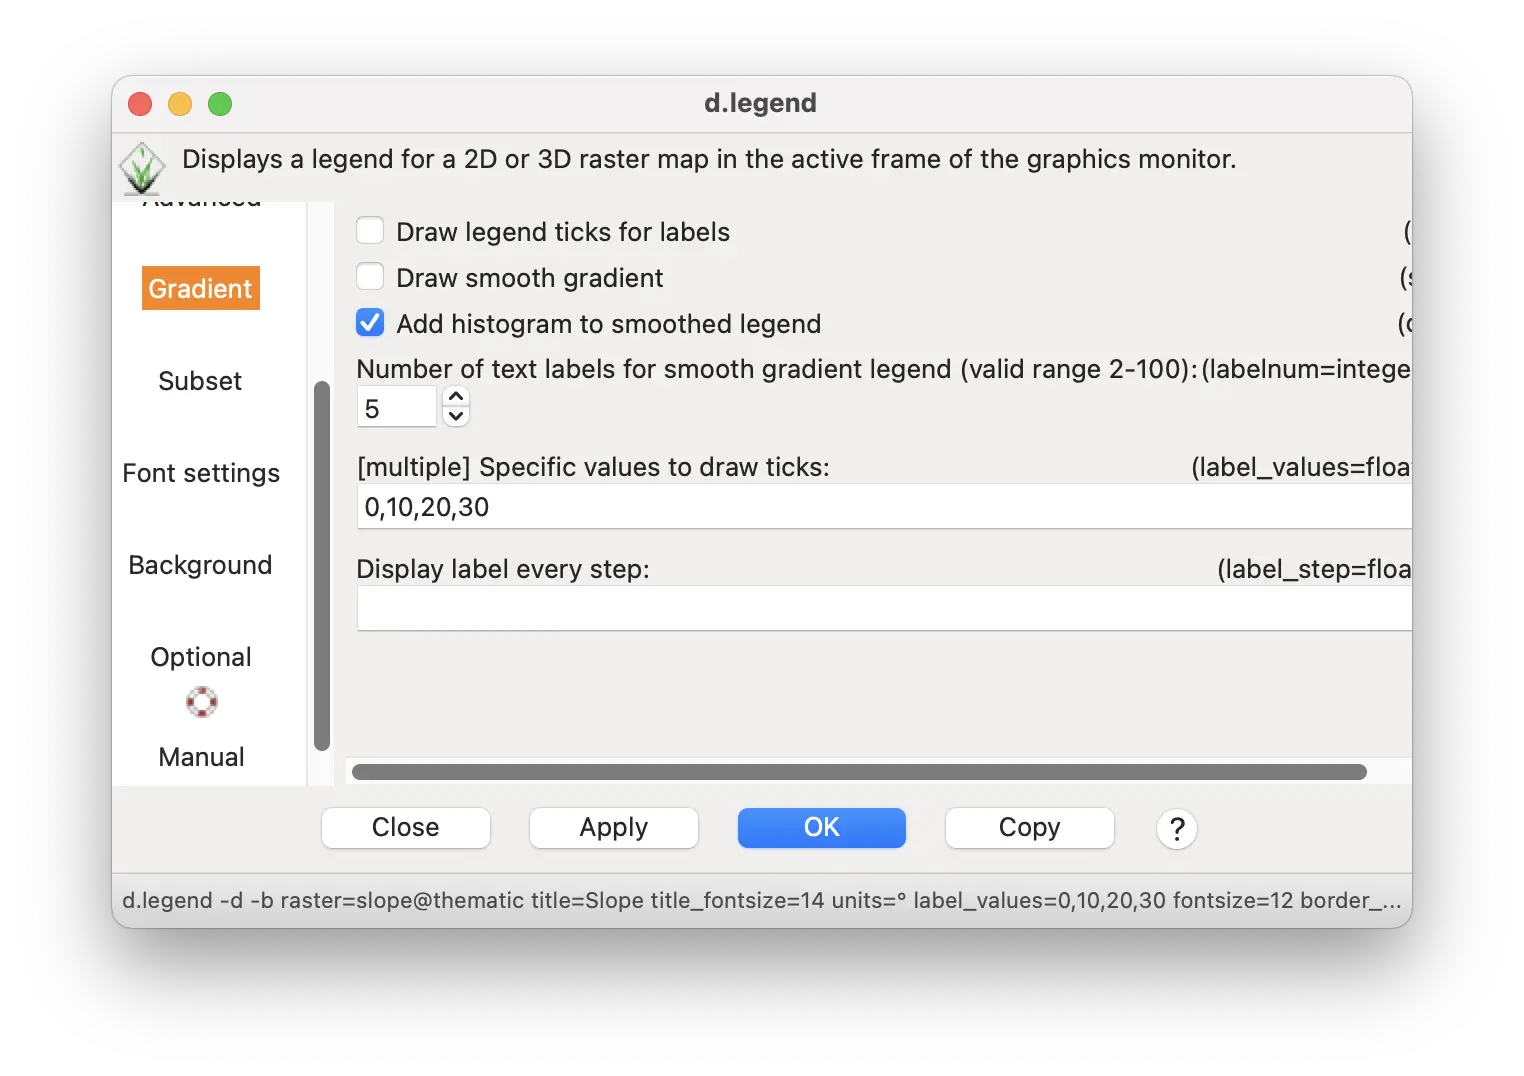Click the GRASS GIS logo icon

pos(141,168)
